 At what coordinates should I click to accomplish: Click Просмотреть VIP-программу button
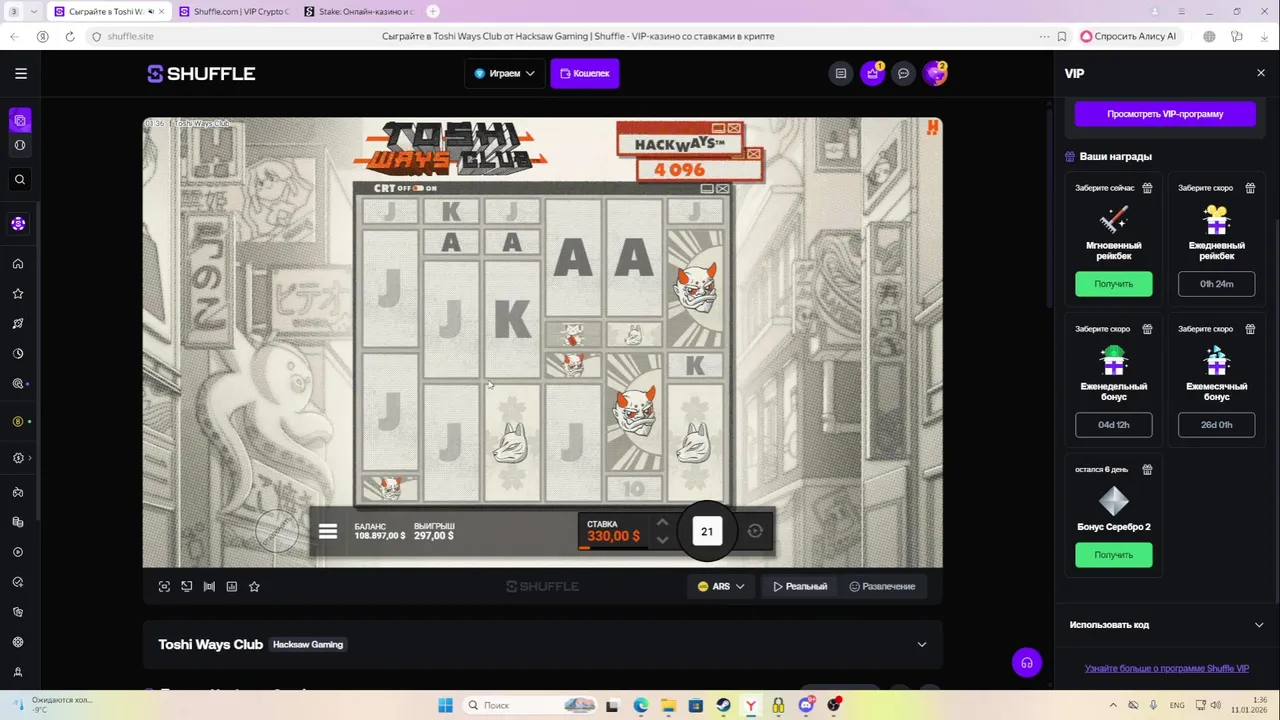tap(1165, 114)
